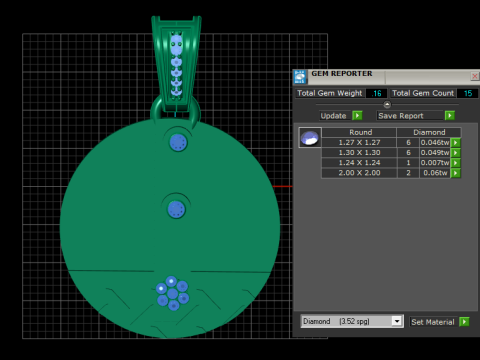
Task: Select the gem cluster at pendant bottom
Action: pos(173,293)
